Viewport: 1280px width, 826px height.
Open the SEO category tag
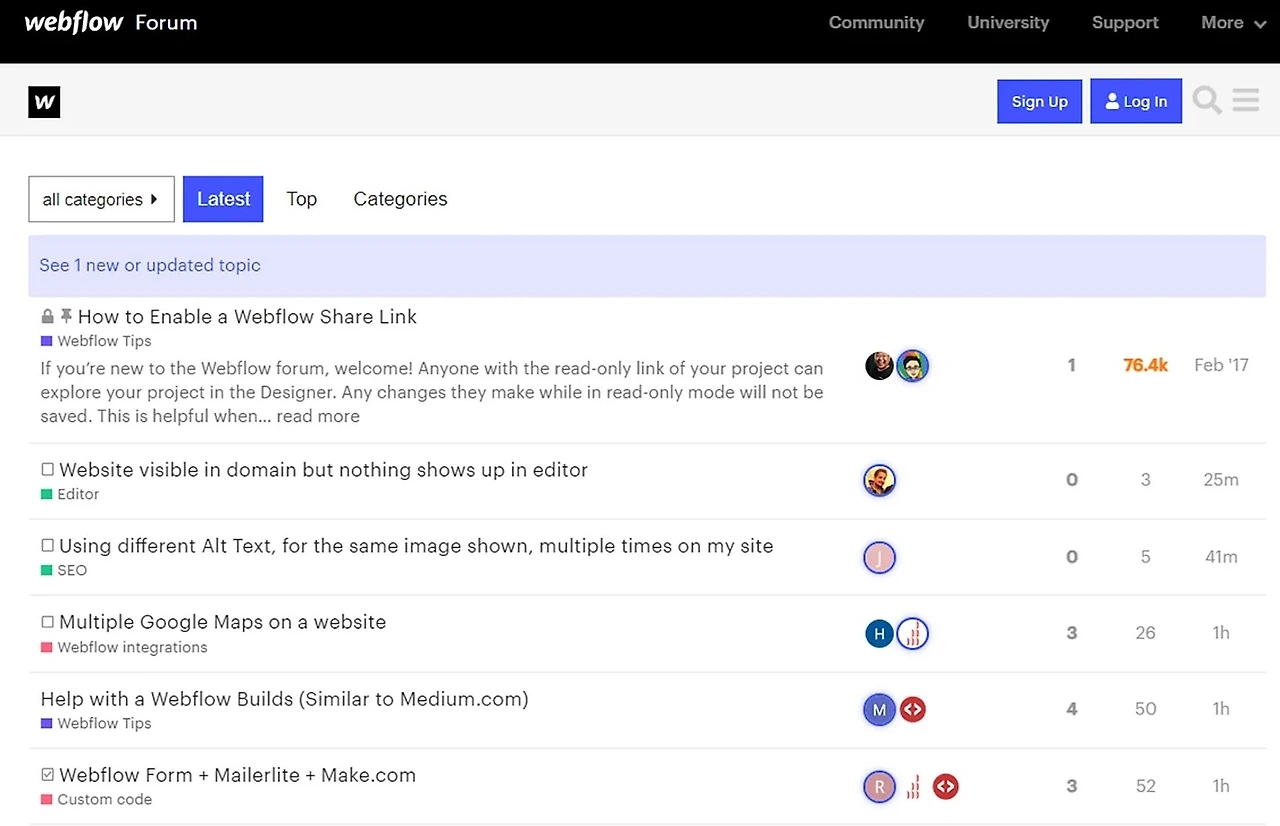click(64, 570)
